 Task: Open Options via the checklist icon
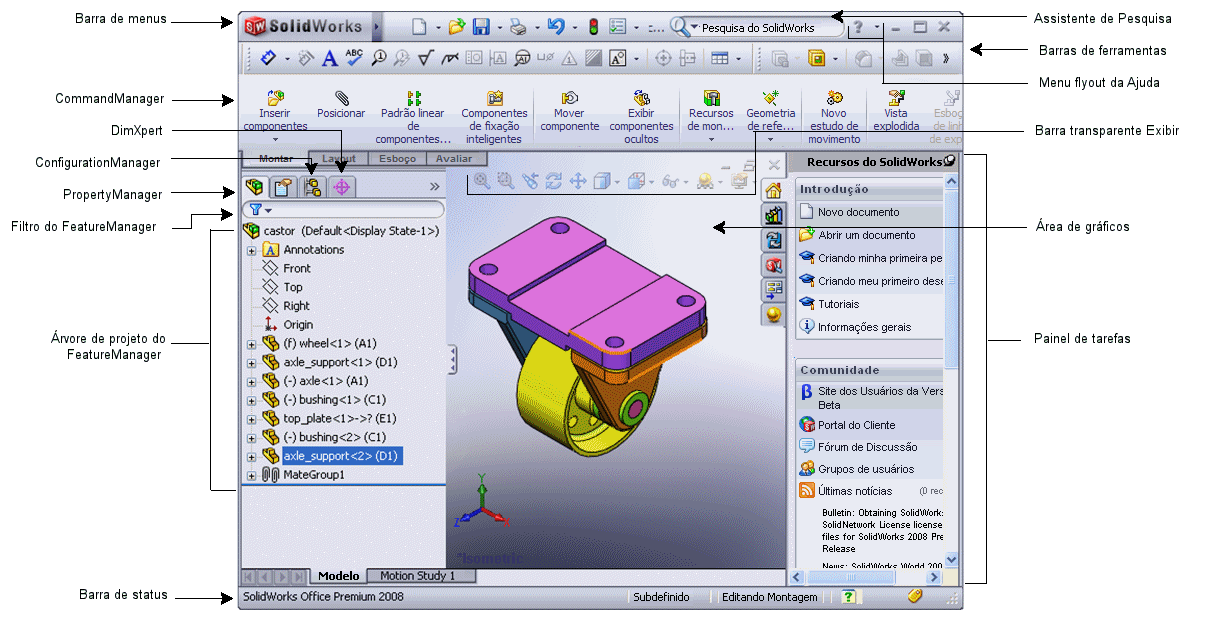[x=617, y=27]
